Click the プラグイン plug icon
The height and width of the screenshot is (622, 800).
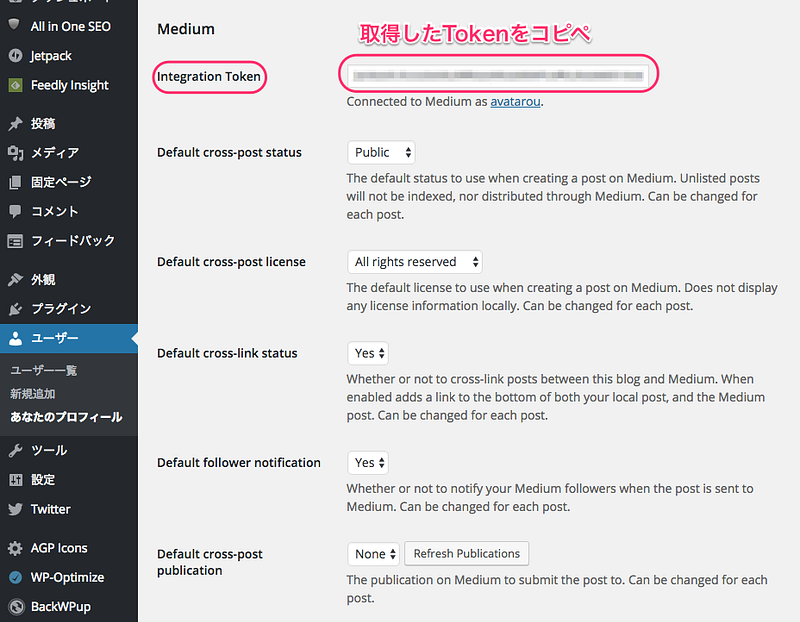coord(15,309)
